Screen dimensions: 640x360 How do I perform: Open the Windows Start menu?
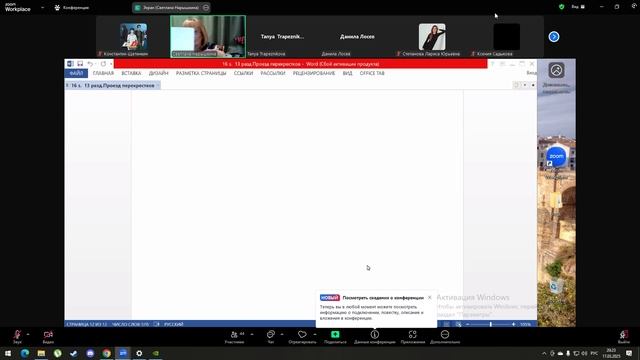pos(8,353)
